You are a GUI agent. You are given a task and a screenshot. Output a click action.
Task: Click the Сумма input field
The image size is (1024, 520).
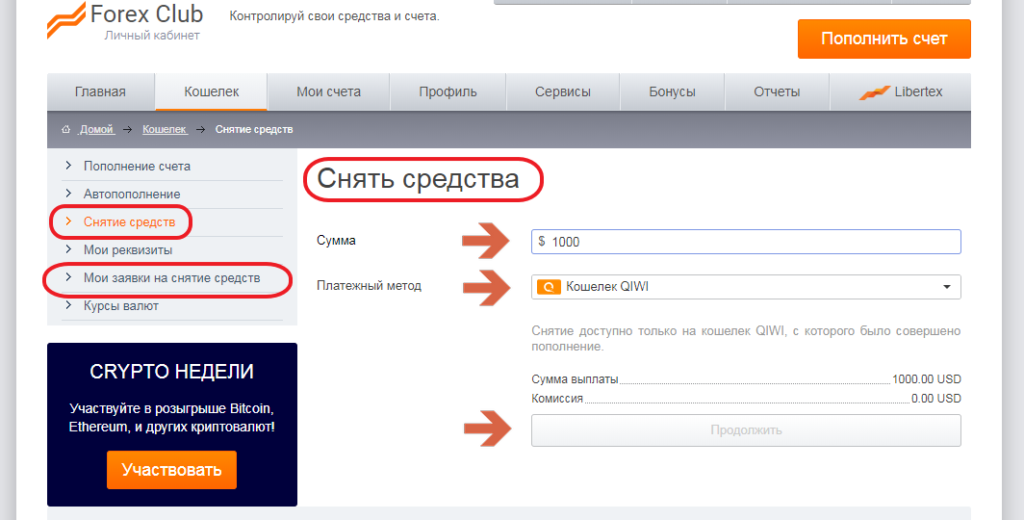(746, 242)
